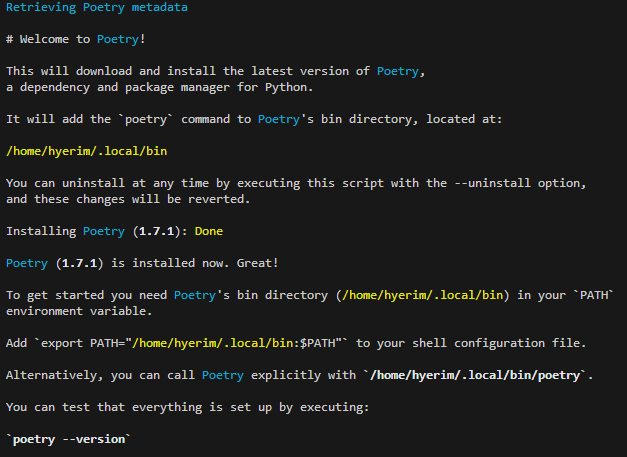The width and height of the screenshot is (627, 457).
Task: Click 'Poetry (1.7.1) is installed now. Great!'
Action: click(142, 263)
